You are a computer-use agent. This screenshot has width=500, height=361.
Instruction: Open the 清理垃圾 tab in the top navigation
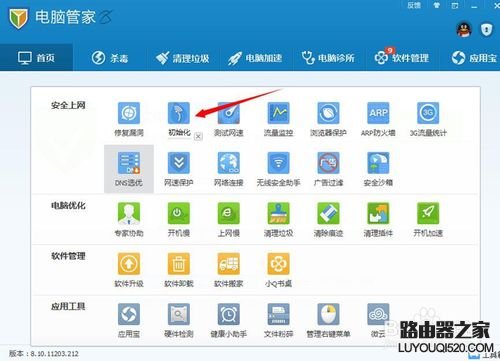182,58
